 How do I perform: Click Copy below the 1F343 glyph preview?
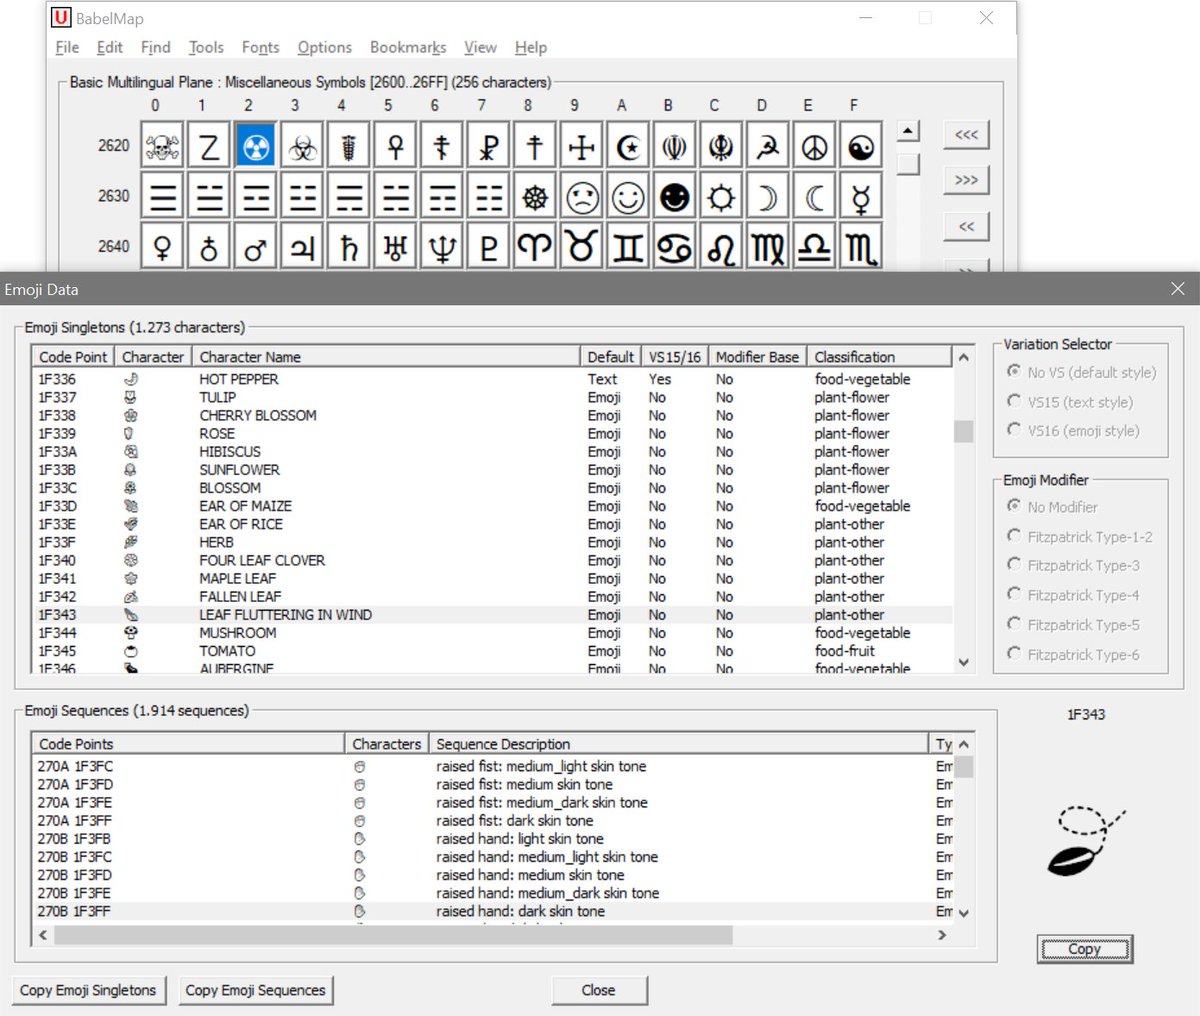pos(1084,949)
